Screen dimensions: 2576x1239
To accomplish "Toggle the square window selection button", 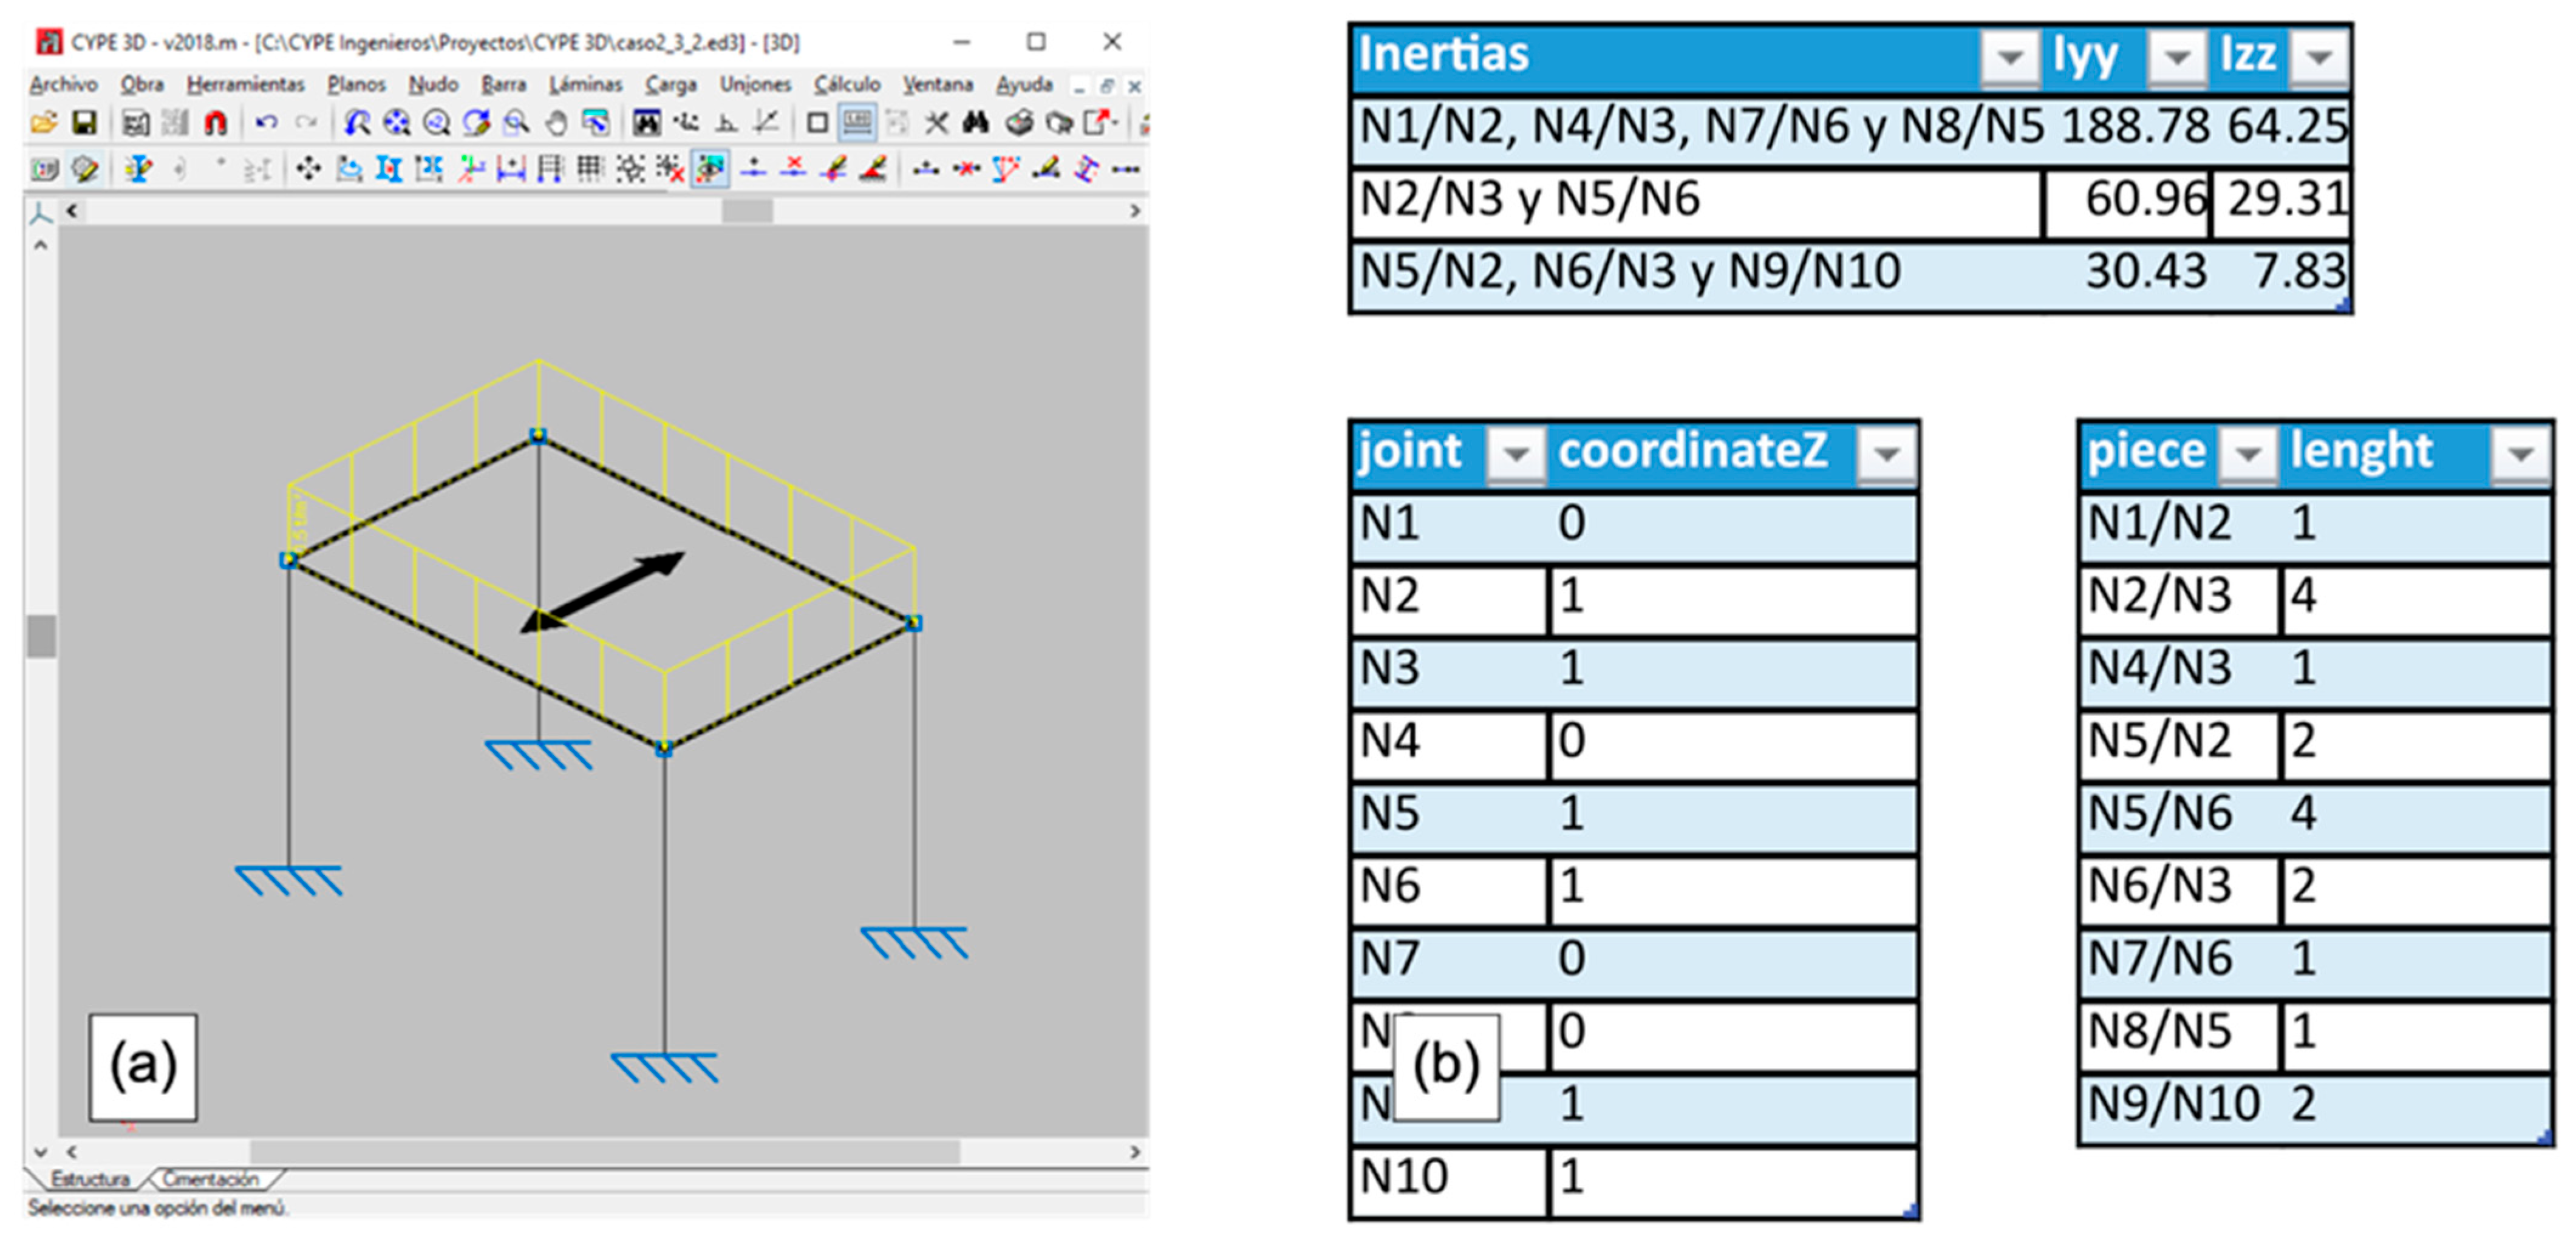I will [817, 123].
